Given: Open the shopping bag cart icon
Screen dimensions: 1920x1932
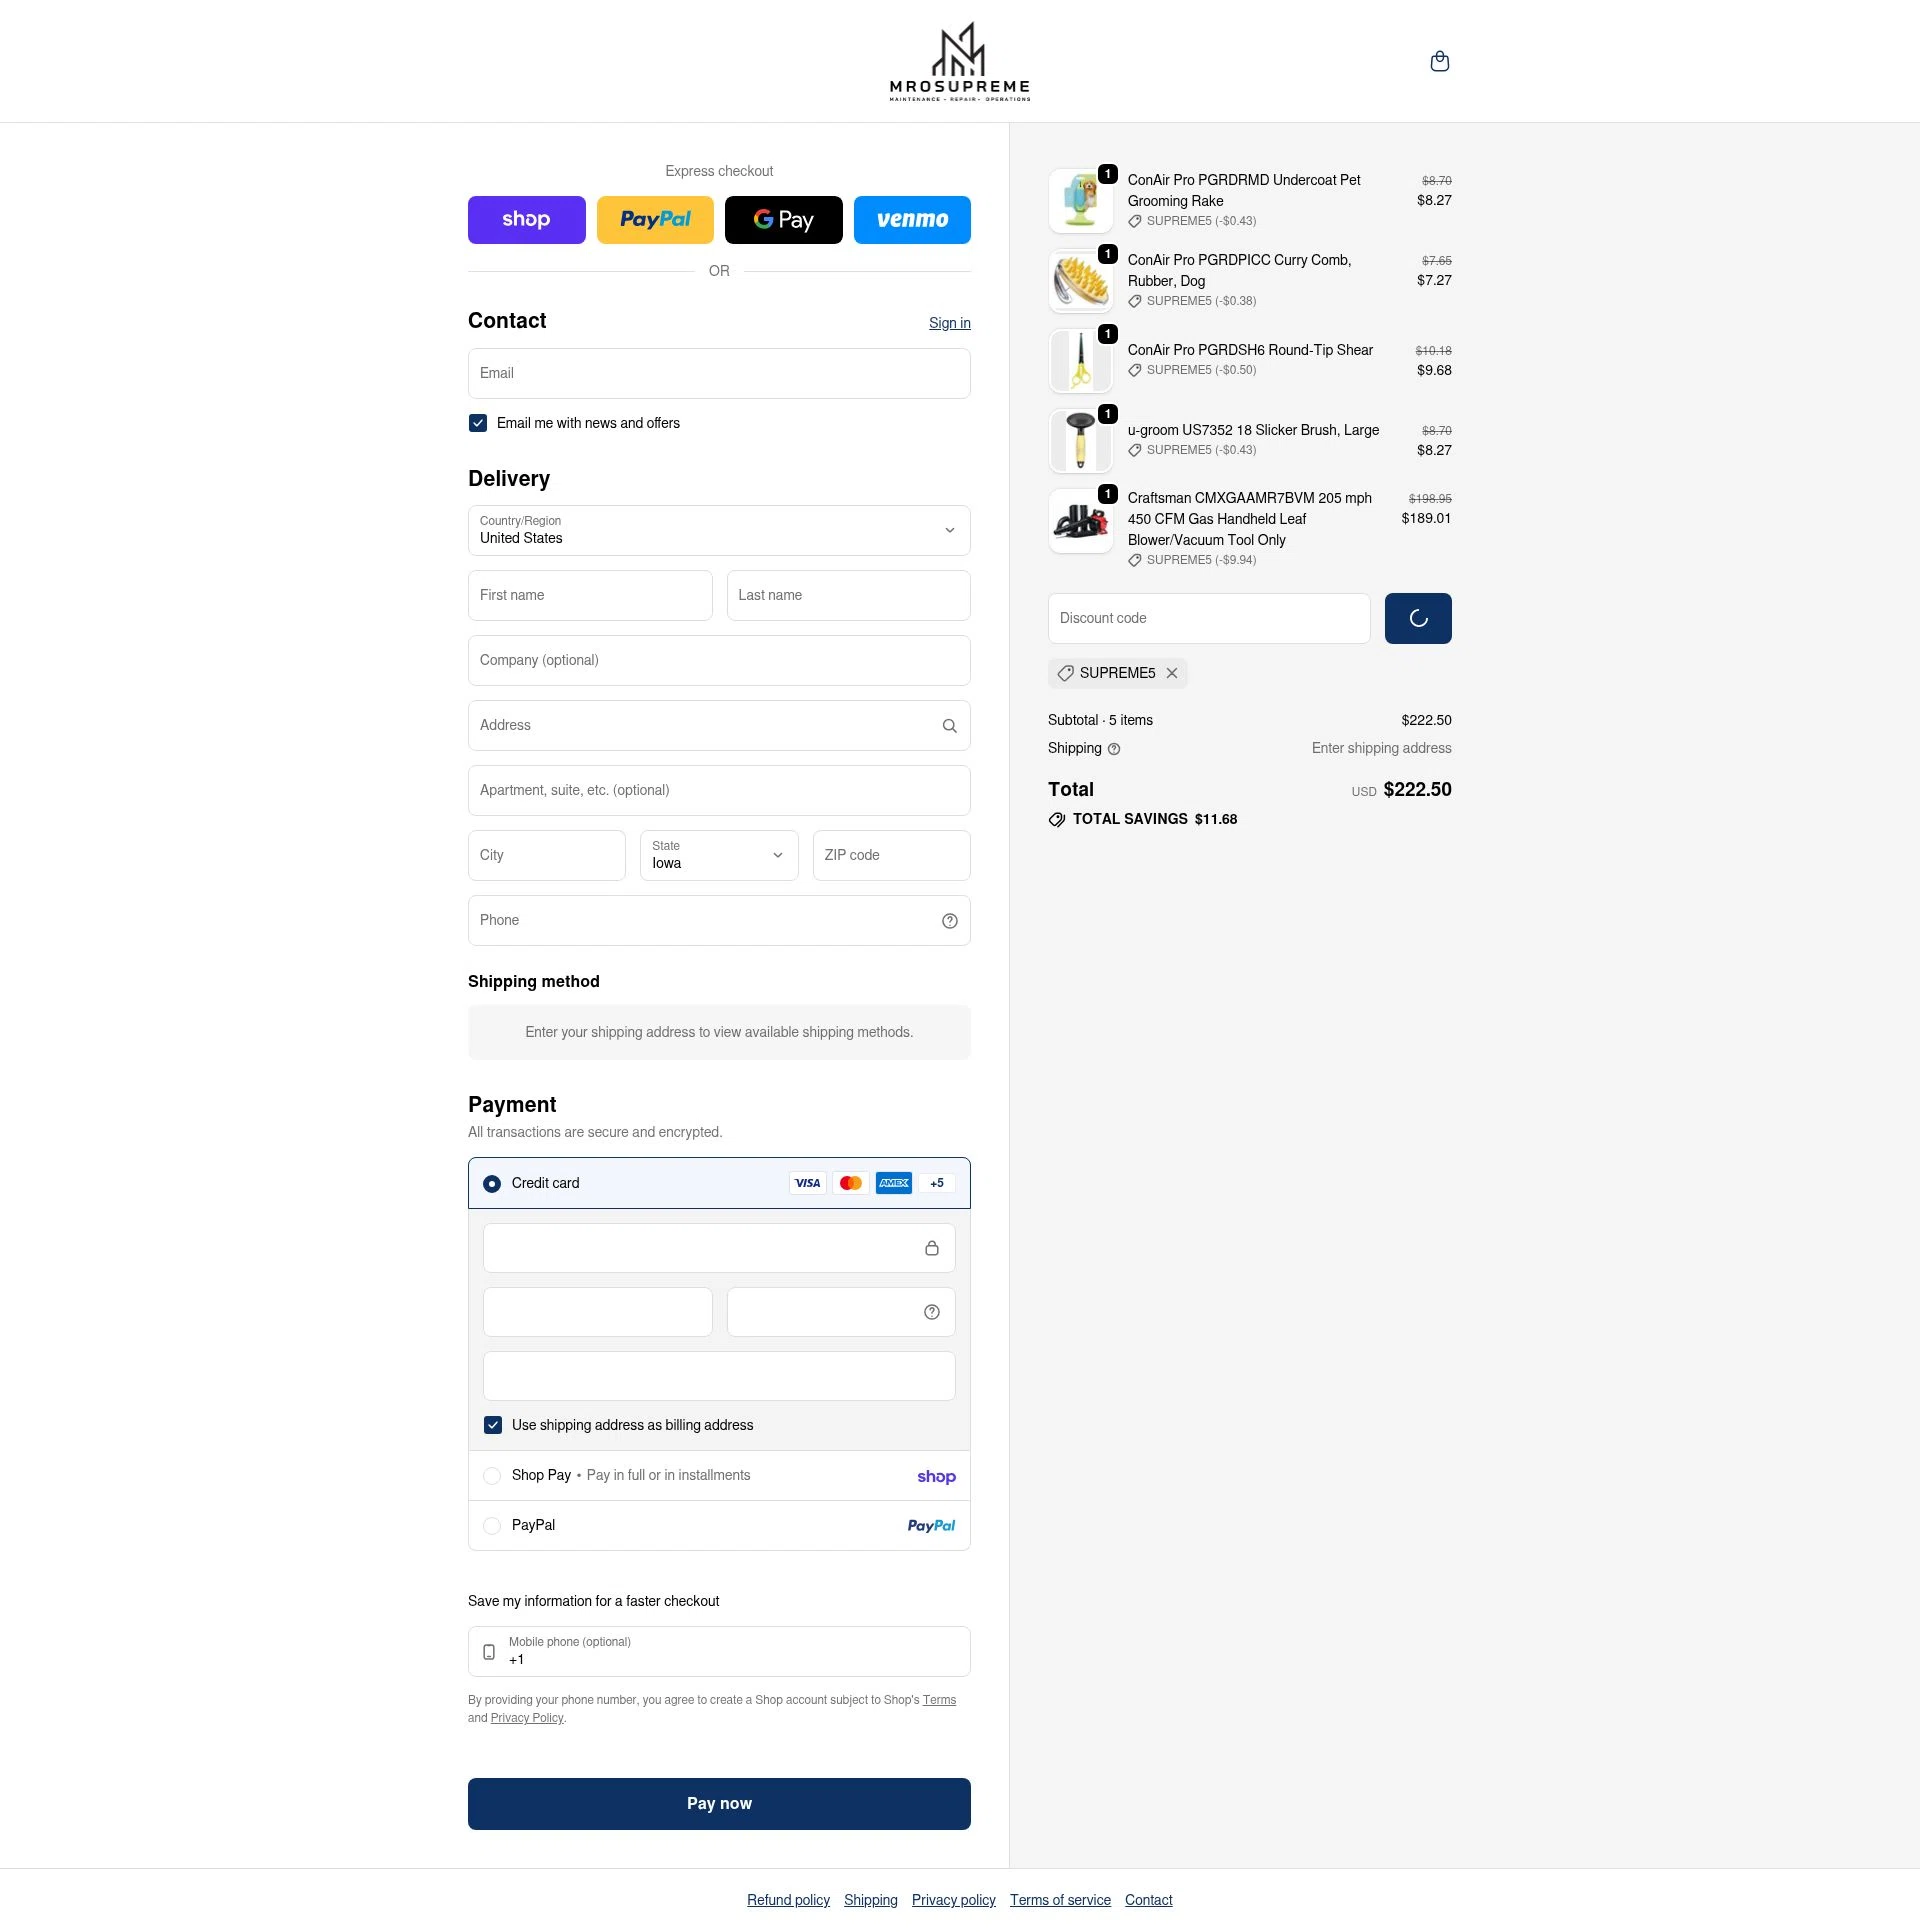Looking at the screenshot, I should click(x=1439, y=62).
